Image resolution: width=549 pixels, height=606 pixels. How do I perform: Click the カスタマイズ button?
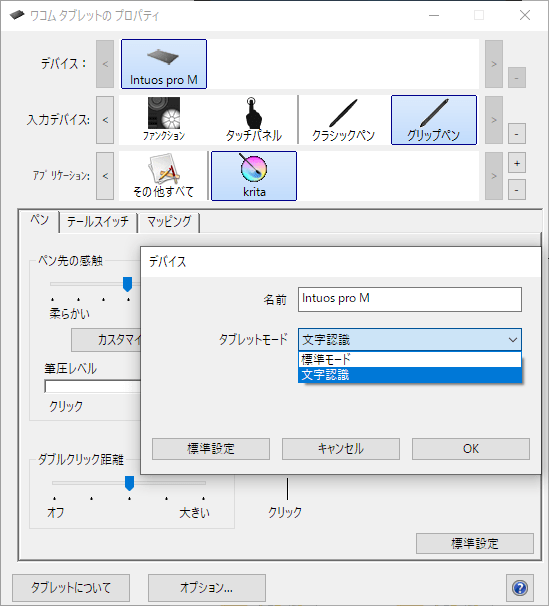click(106, 340)
